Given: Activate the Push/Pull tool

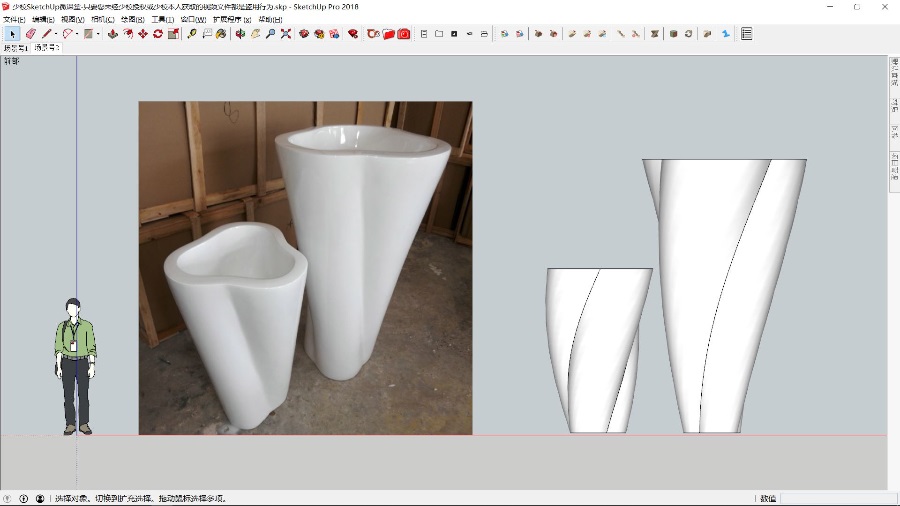Looking at the screenshot, I should [x=112, y=34].
